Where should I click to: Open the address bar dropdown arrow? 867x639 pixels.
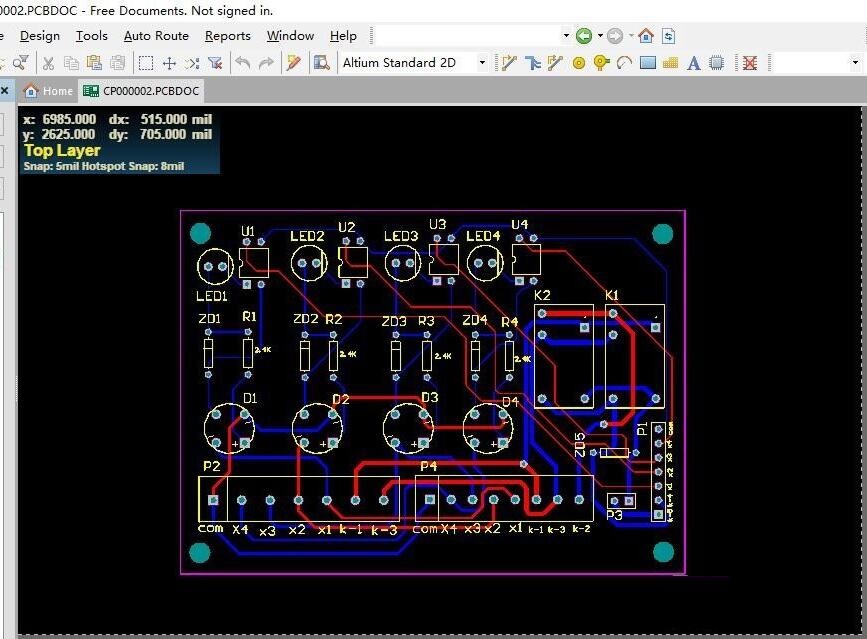[566, 36]
